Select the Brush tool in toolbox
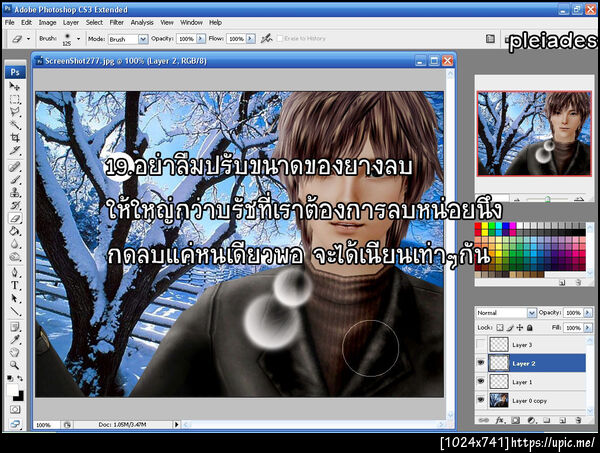Viewport: 600px width, 453px height. (15, 180)
